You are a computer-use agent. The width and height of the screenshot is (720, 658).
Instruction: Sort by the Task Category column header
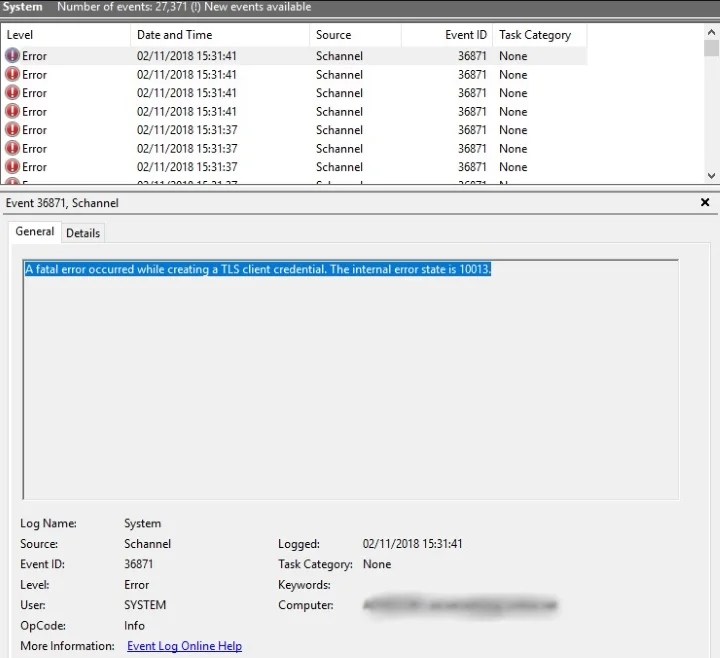pyautogui.click(x=540, y=35)
